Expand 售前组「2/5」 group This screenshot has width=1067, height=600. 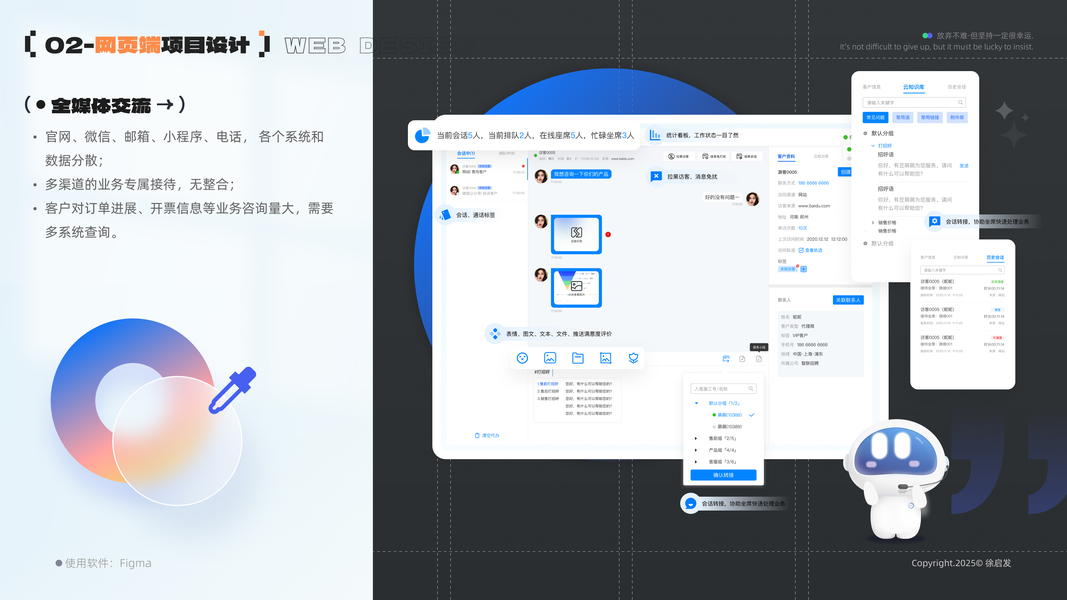pyautogui.click(x=695, y=438)
